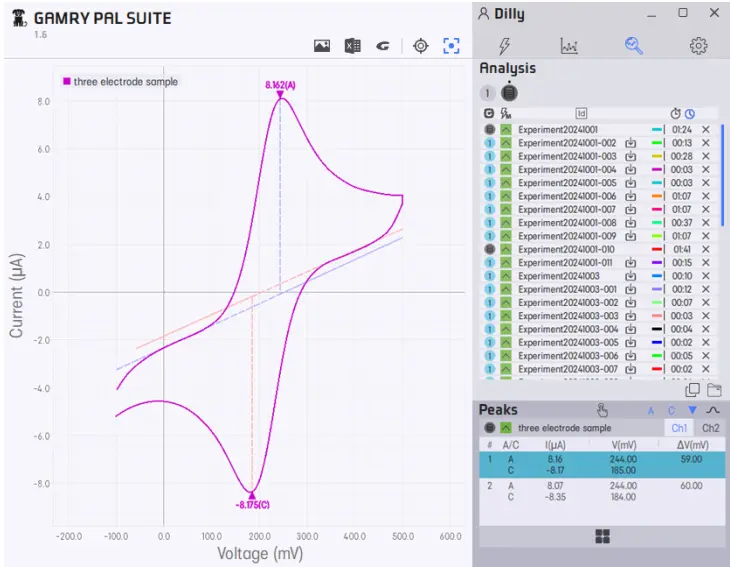Open the chart plot tab
Image resolution: width=730 pixels, height=567 pixels.
(569, 45)
